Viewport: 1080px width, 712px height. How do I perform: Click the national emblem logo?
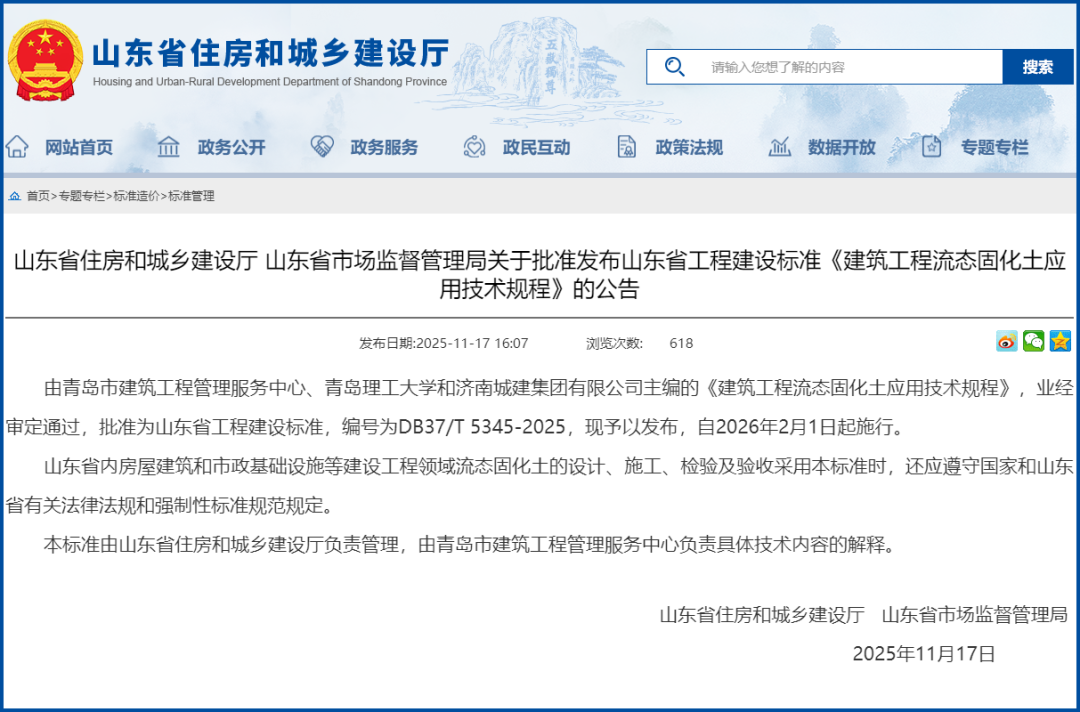point(45,59)
